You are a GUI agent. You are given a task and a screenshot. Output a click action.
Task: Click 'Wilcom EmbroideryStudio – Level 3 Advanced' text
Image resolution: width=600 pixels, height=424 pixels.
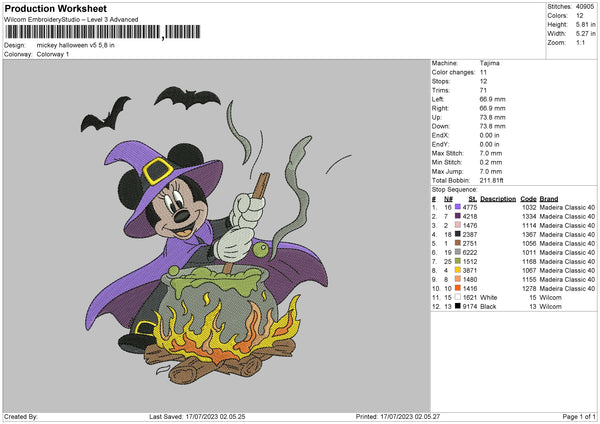pos(71,20)
